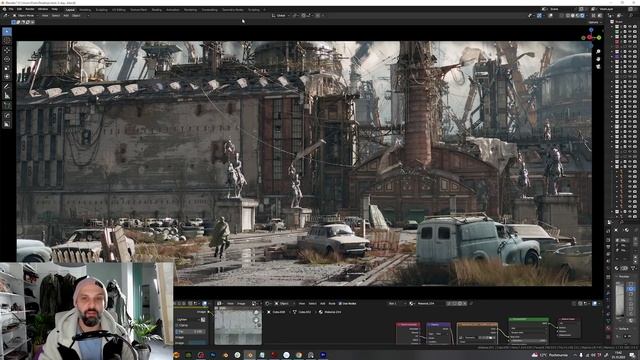Click the image editor type icon
640x360 pixels.
[219, 304]
